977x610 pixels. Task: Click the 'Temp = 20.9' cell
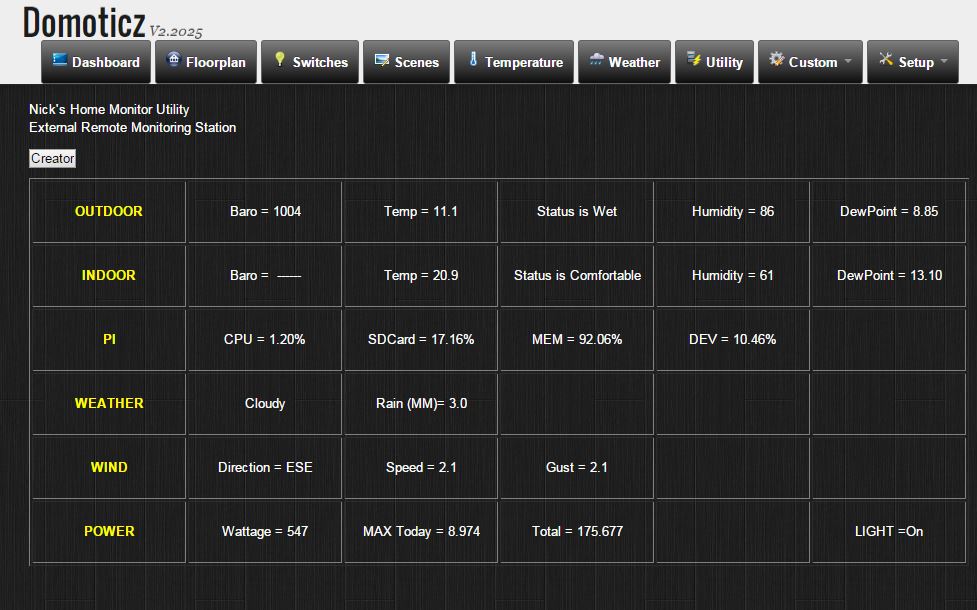click(421, 275)
